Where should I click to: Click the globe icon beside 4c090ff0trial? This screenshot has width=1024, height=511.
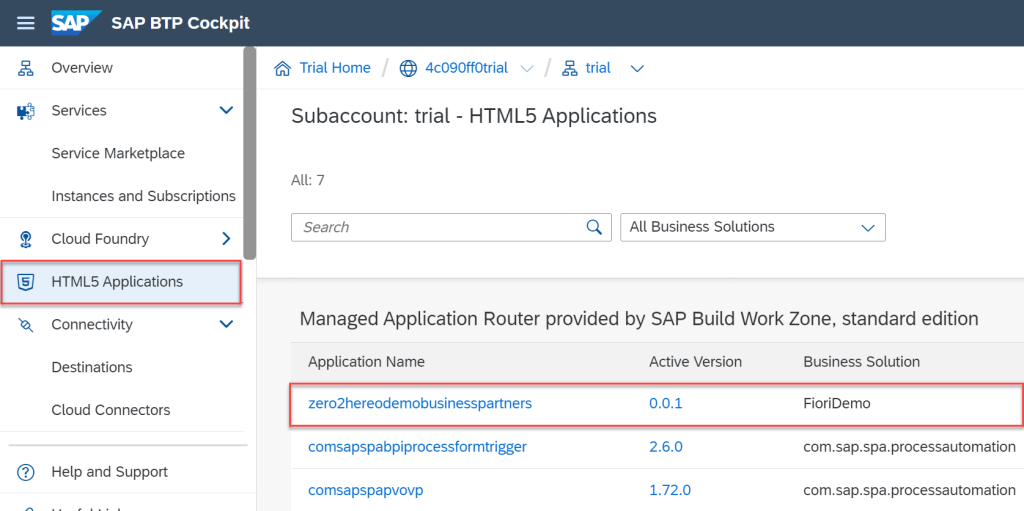[x=408, y=68]
